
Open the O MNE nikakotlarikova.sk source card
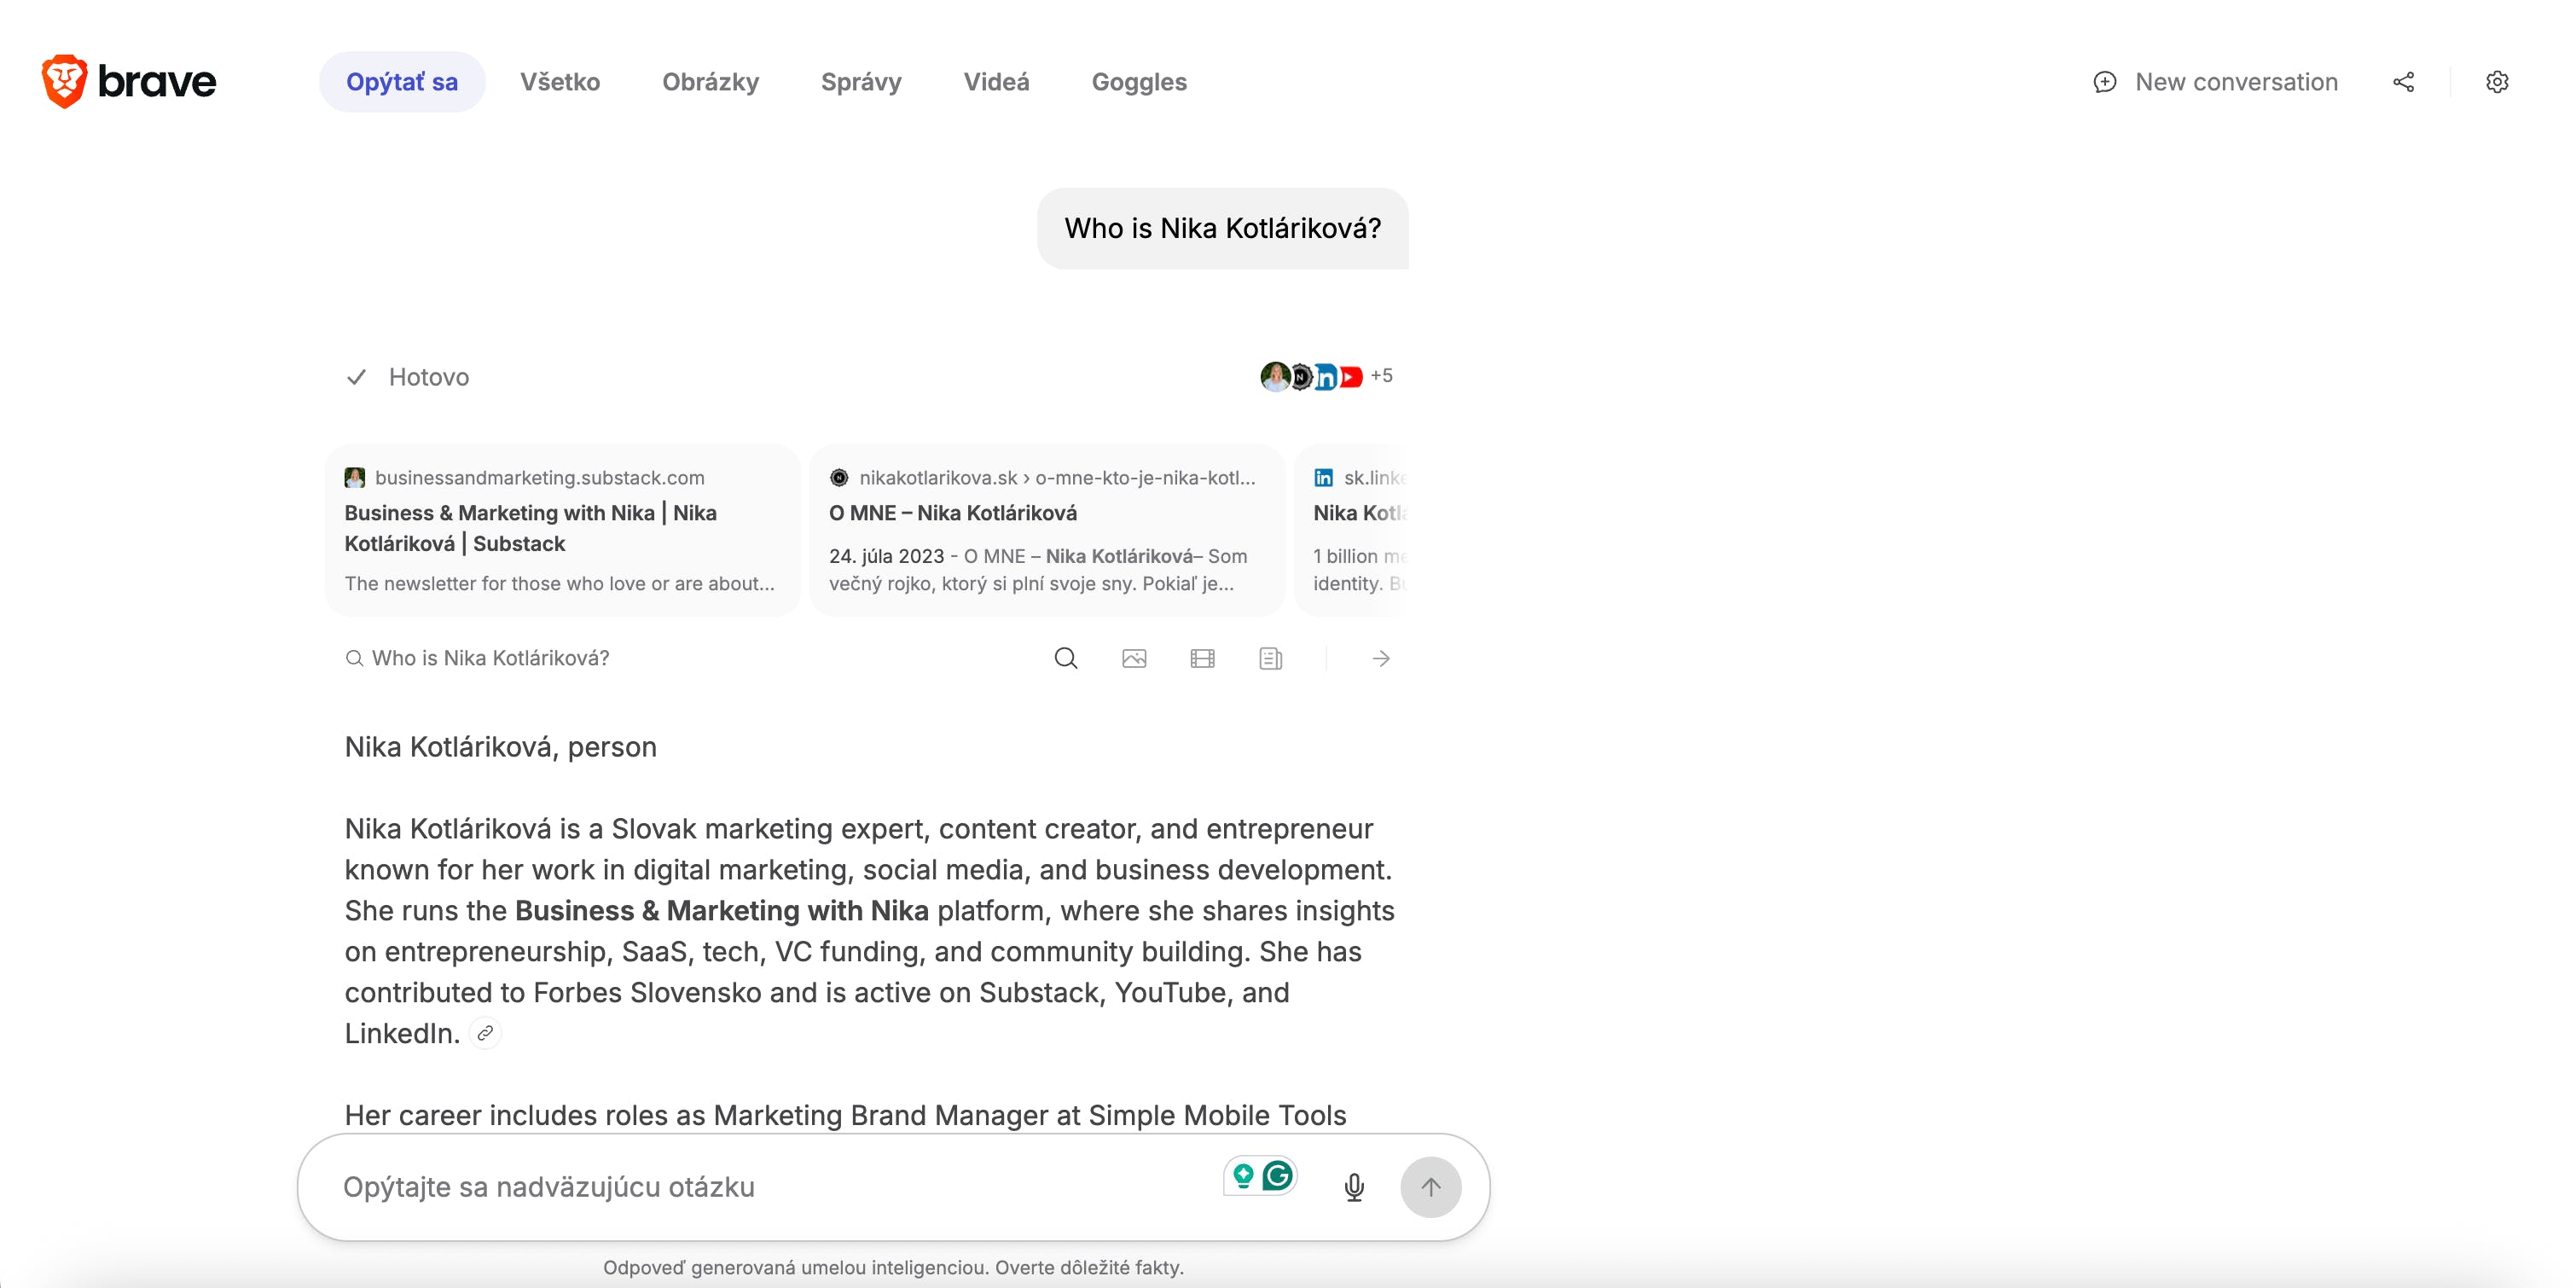[1046, 529]
